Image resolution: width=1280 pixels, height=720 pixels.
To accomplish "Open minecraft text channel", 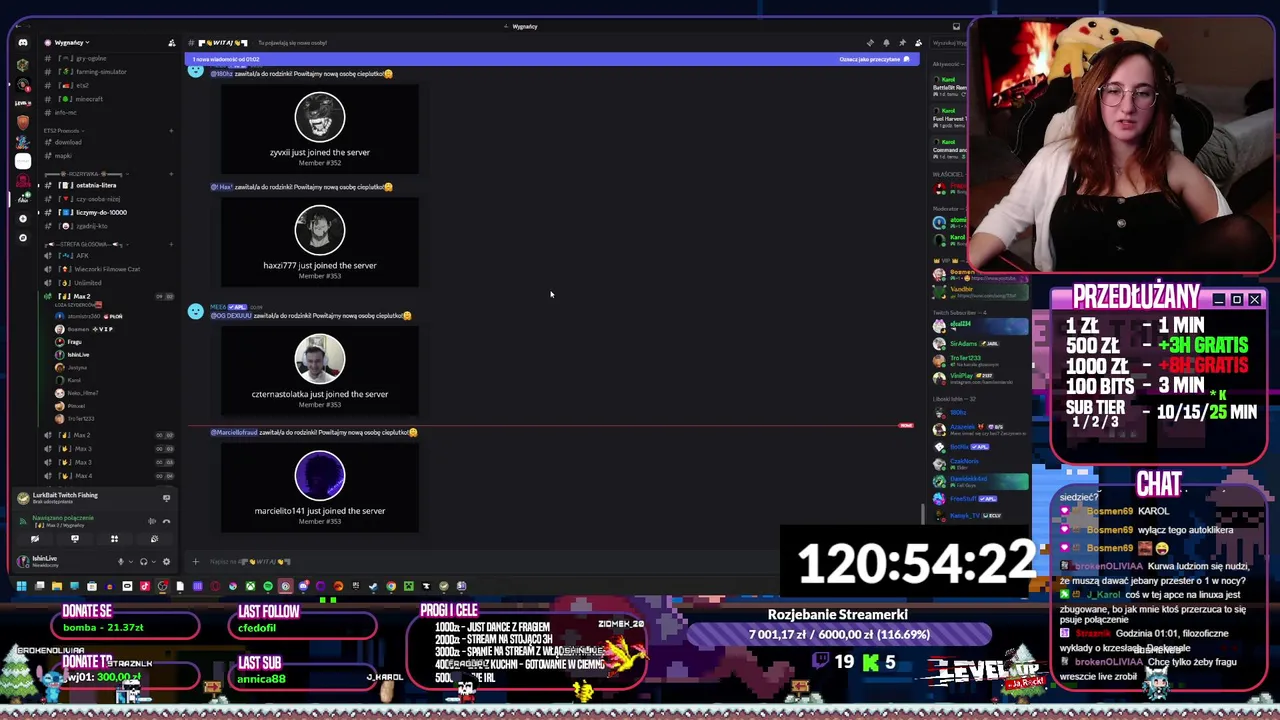I will click(x=88, y=99).
